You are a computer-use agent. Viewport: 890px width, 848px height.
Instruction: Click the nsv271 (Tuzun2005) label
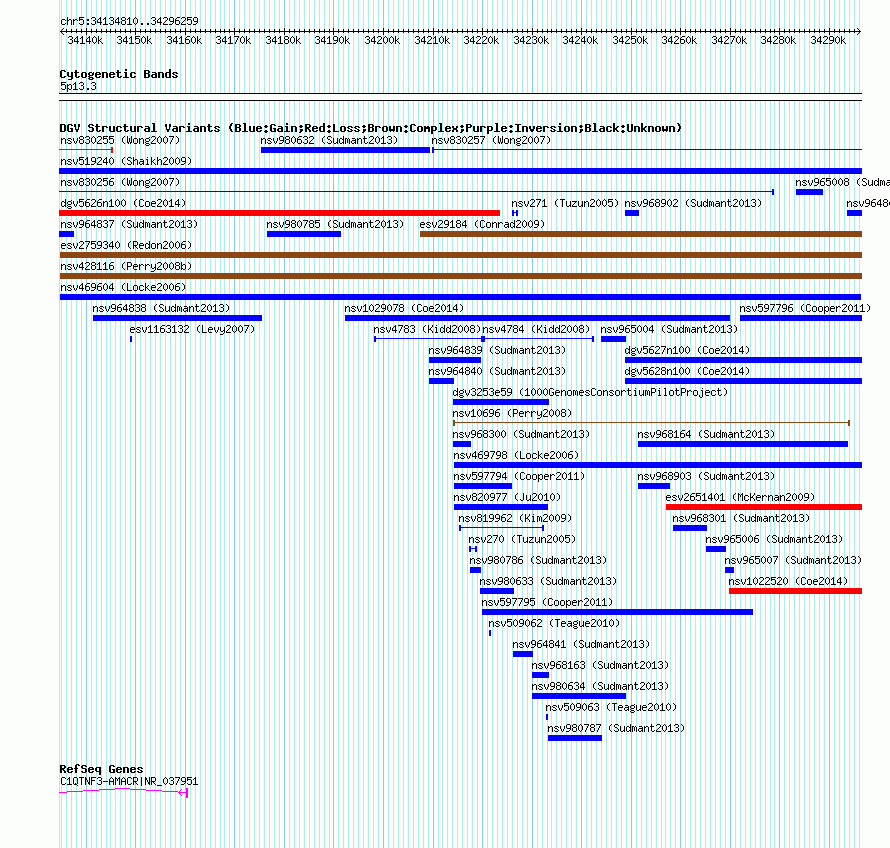tap(565, 203)
